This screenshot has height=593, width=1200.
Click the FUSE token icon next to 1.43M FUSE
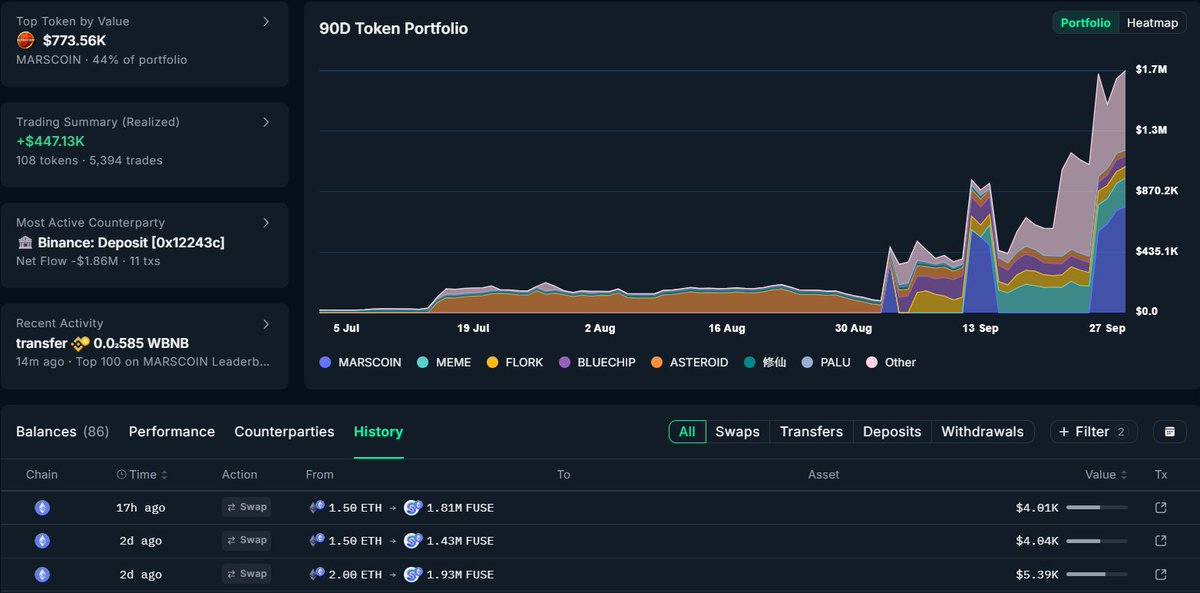point(413,541)
